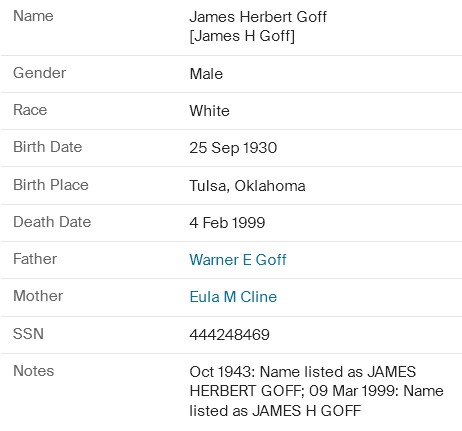The image size is (462, 431).
Task: Click the SSN field label
Action: click(28, 334)
